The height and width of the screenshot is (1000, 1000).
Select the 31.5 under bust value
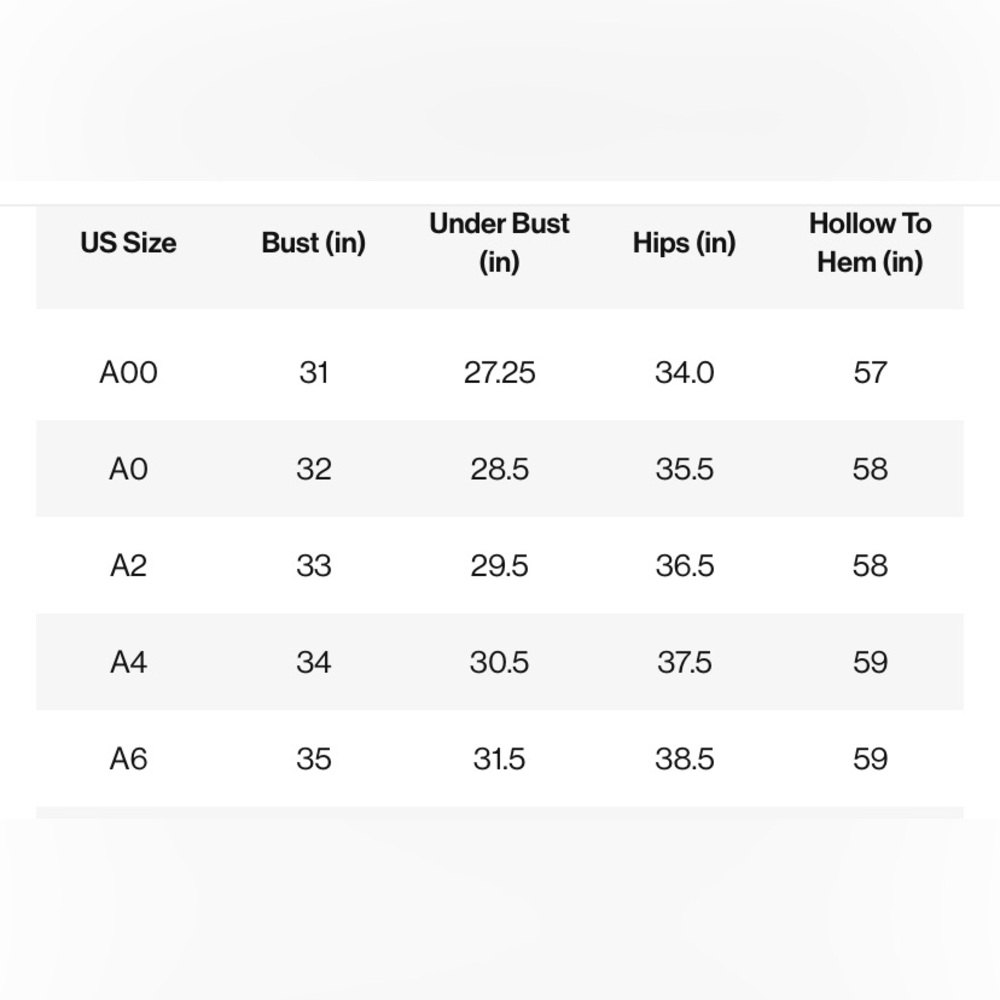499,759
